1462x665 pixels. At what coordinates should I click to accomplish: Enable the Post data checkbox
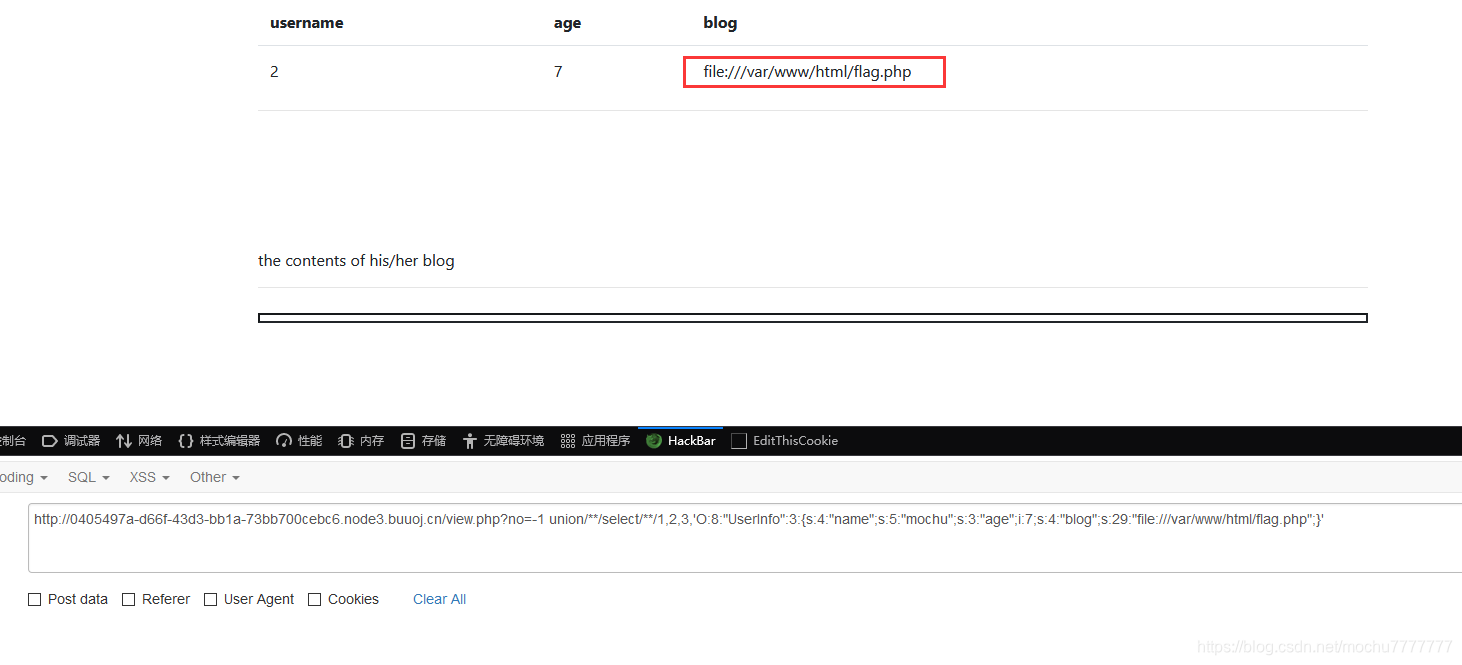coord(35,599)
